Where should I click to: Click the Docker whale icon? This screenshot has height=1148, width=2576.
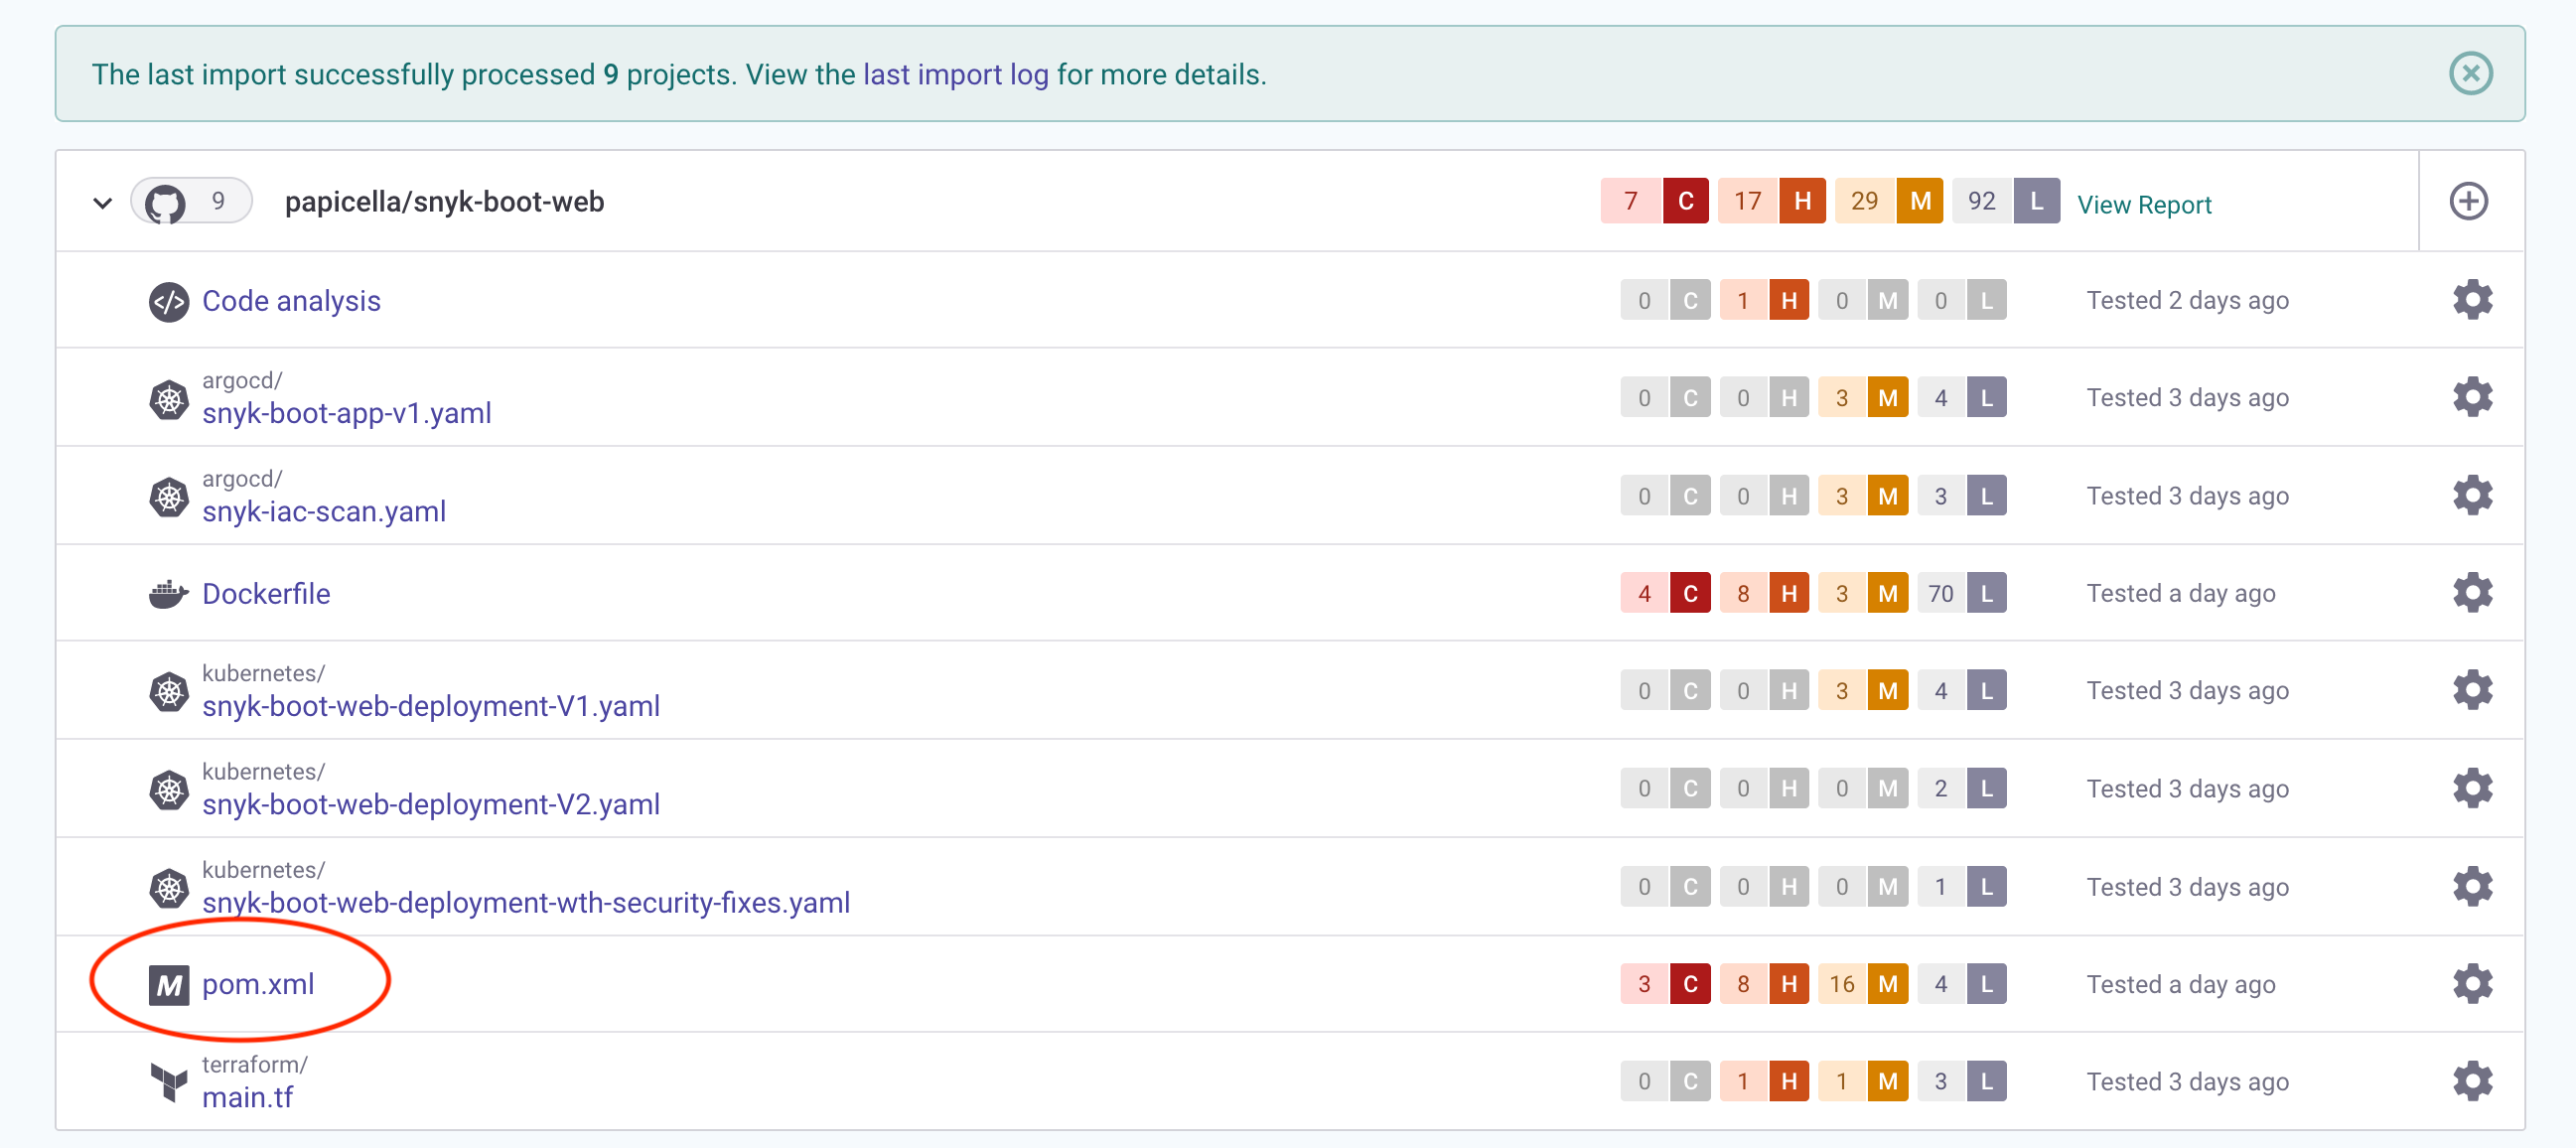pos(168,594)
